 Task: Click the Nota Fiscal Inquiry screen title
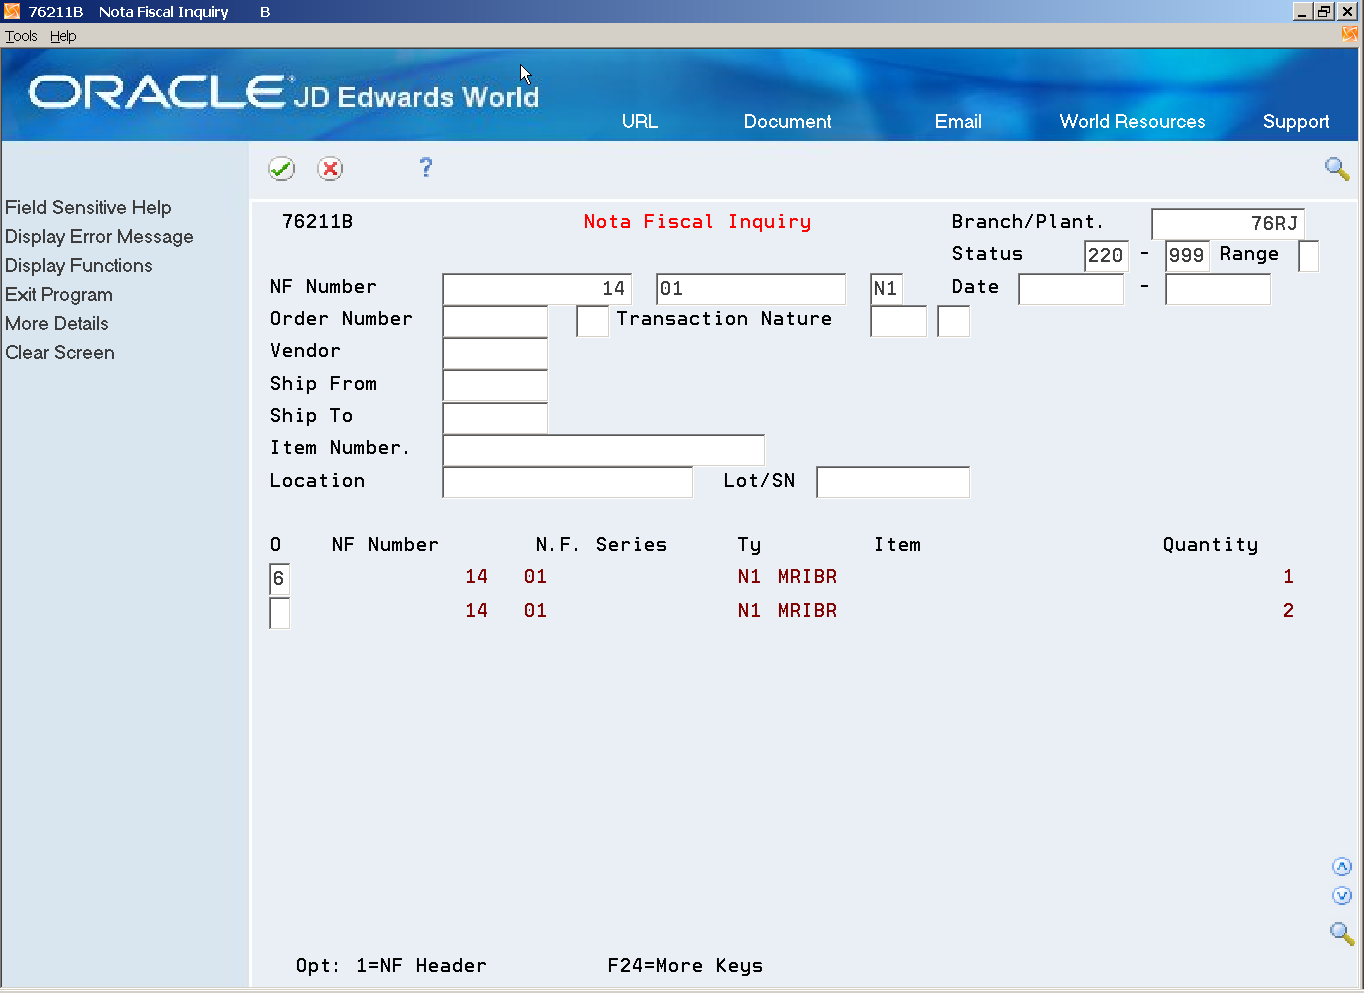tap(697, 222)
